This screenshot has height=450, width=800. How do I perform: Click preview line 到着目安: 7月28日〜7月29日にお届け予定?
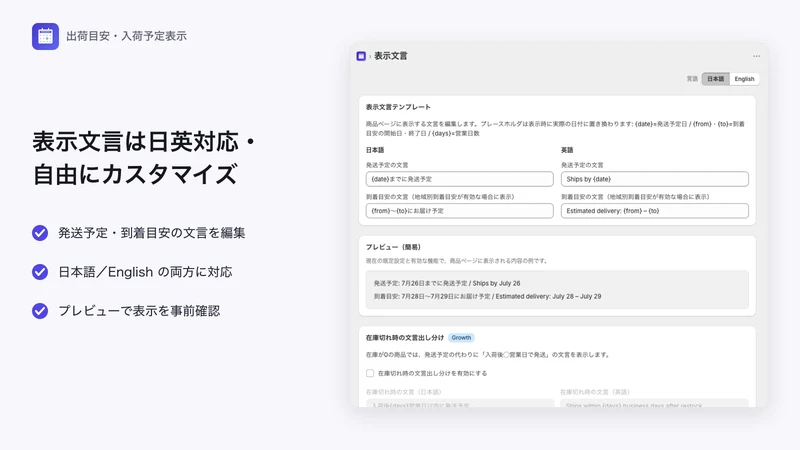(487, 296)
